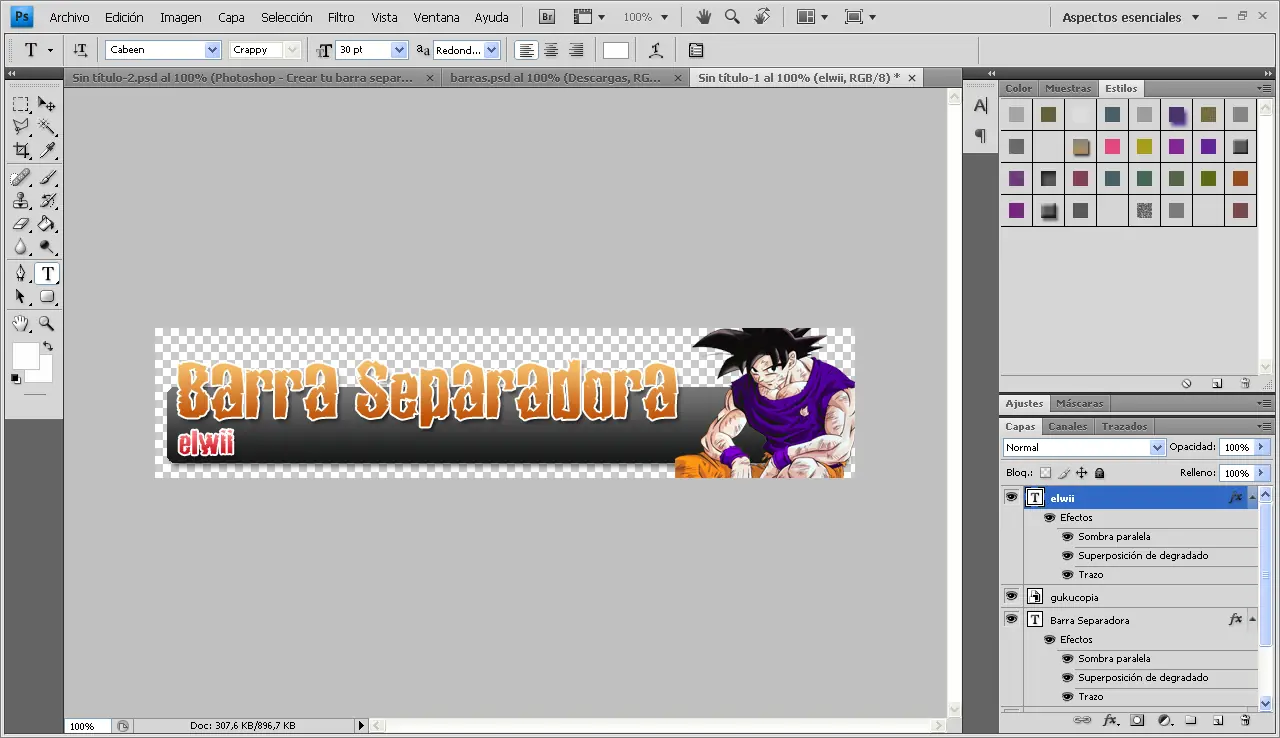Collapse the effects of elwii layer

(1252, 497)
